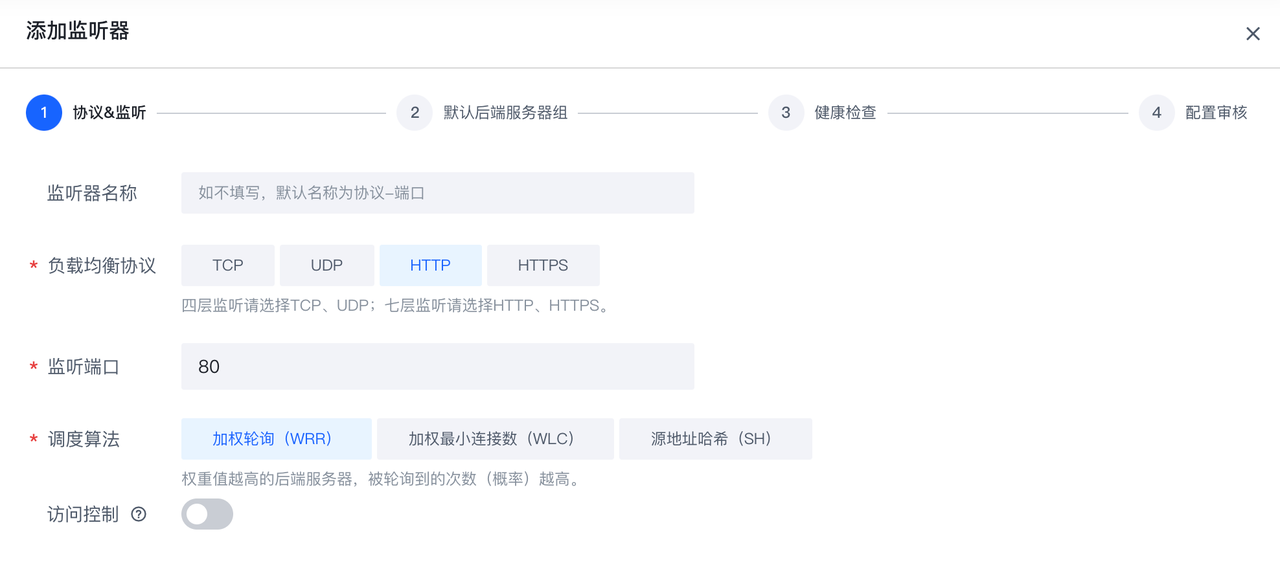Select UDP protocol option
This screenshot has height=571, width=1280.
326,265
